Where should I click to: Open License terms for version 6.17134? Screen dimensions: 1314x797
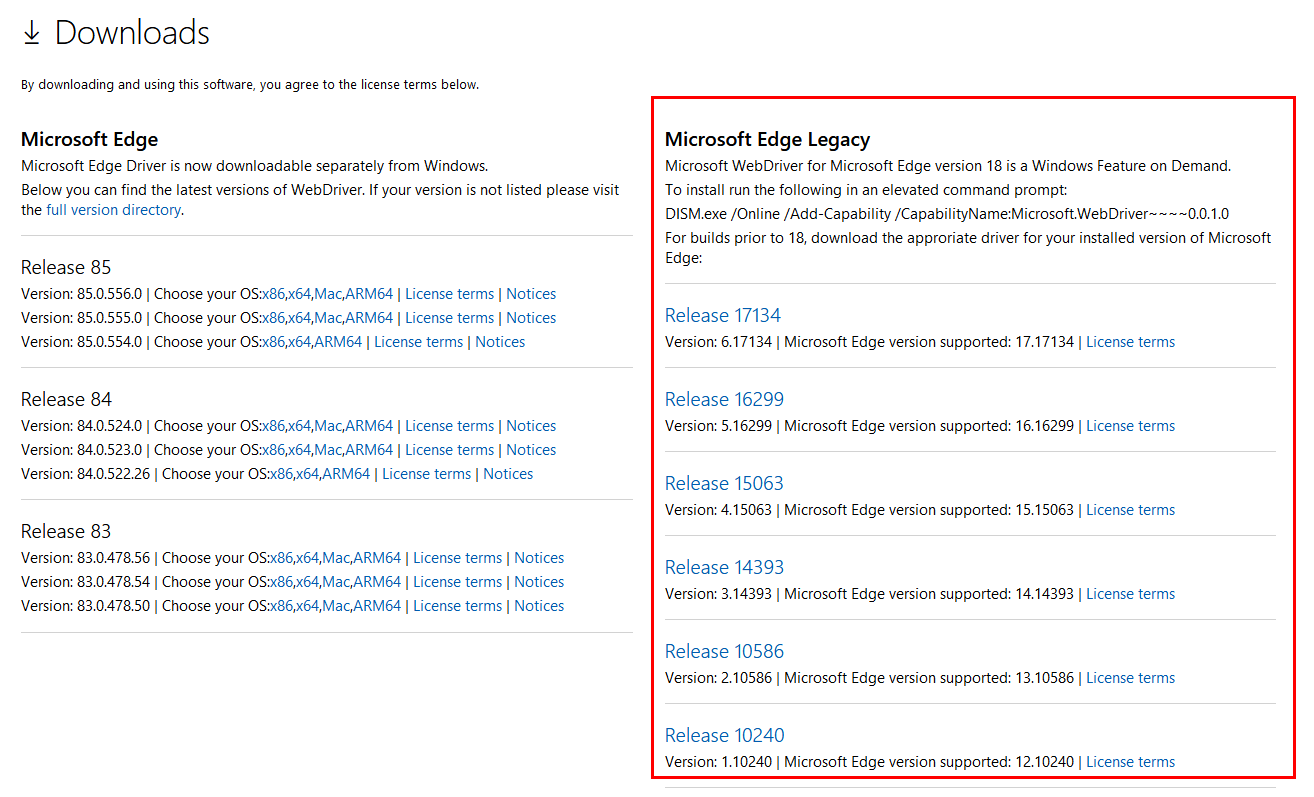[1130, 342]
